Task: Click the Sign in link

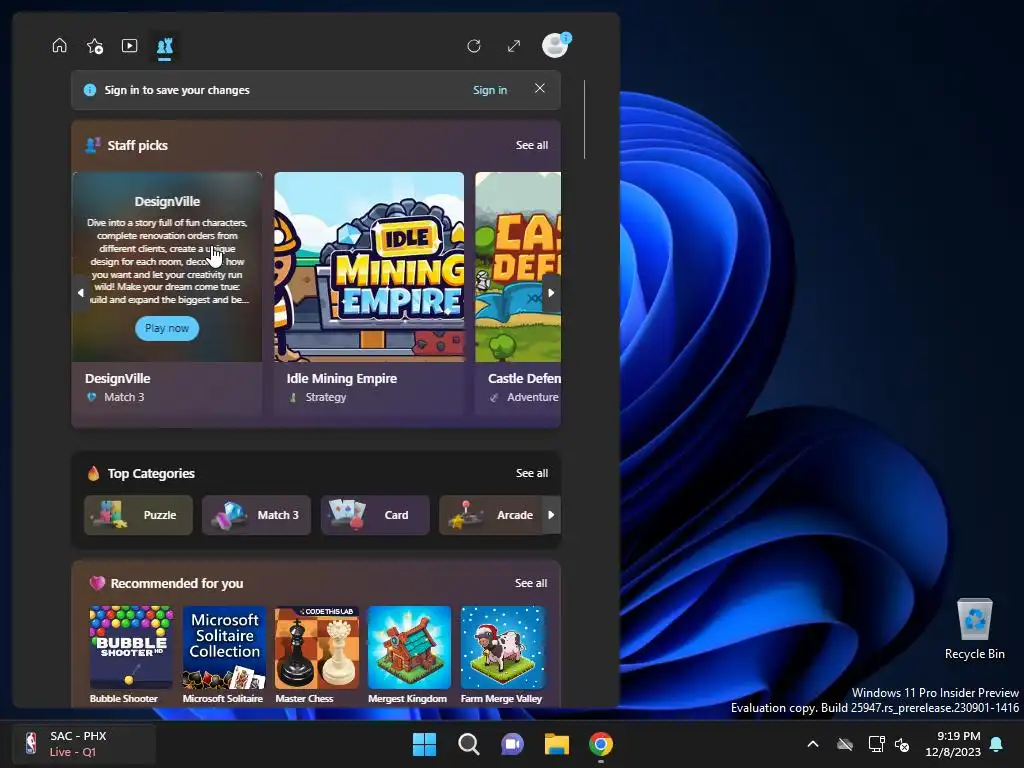Action: tap(490, 90)
